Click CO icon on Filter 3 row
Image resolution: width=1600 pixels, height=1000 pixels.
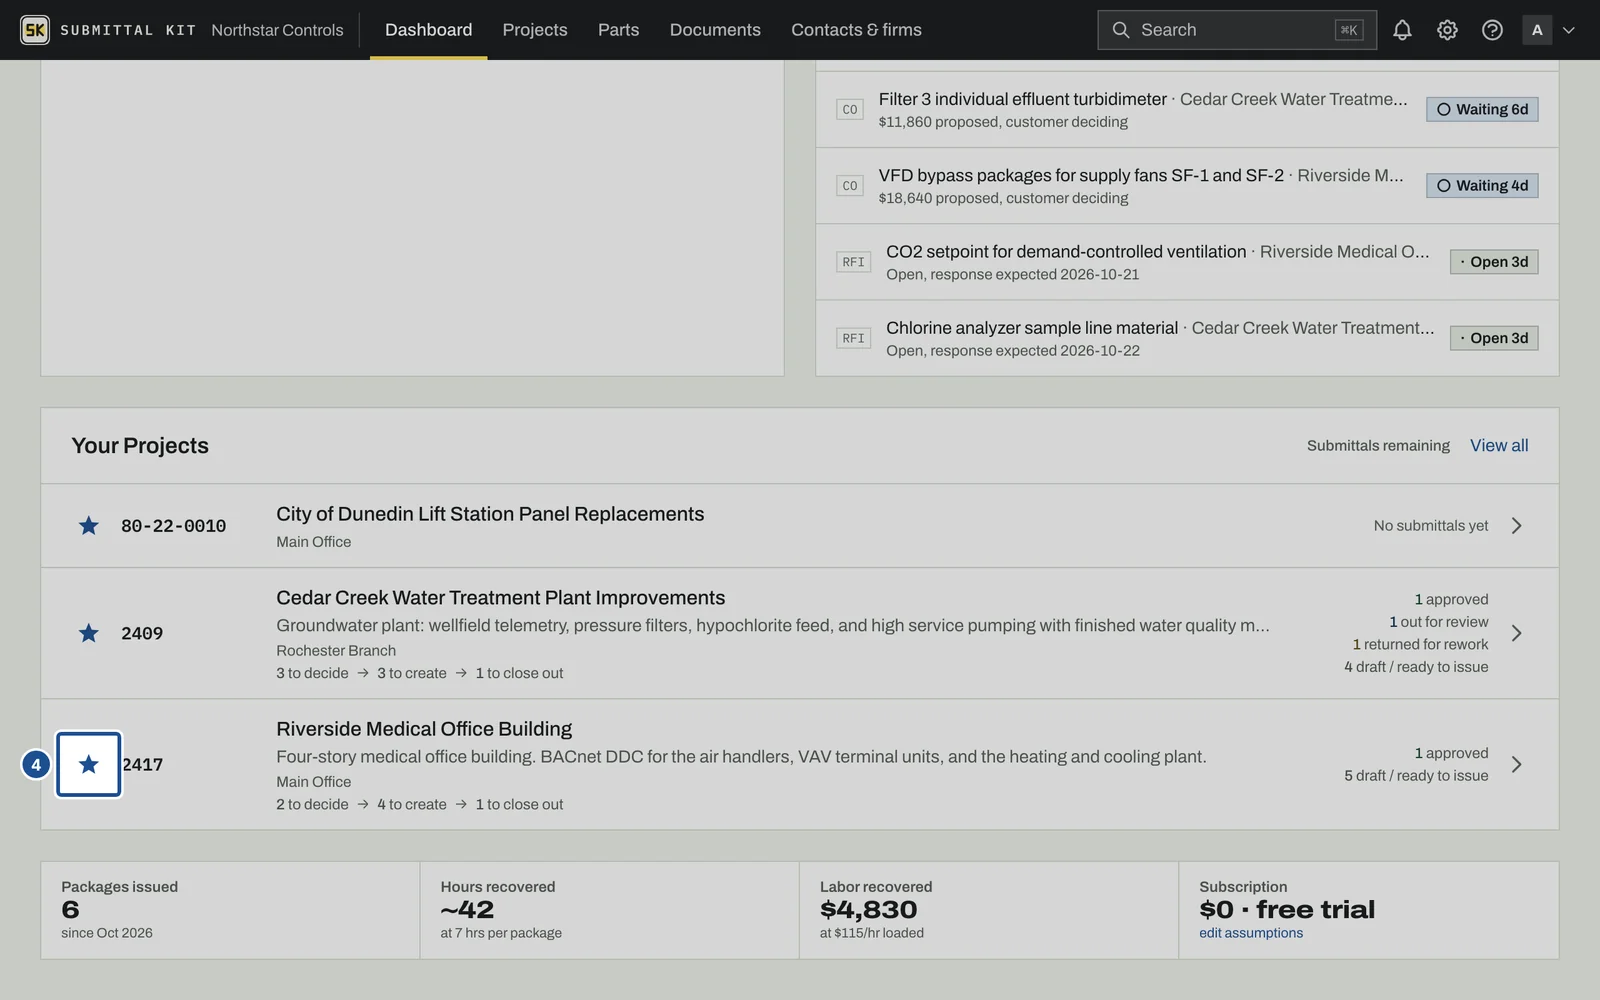[850, 110]
